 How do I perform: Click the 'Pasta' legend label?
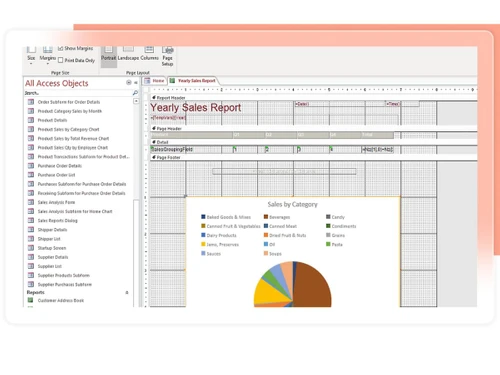(x=337, y=245)
